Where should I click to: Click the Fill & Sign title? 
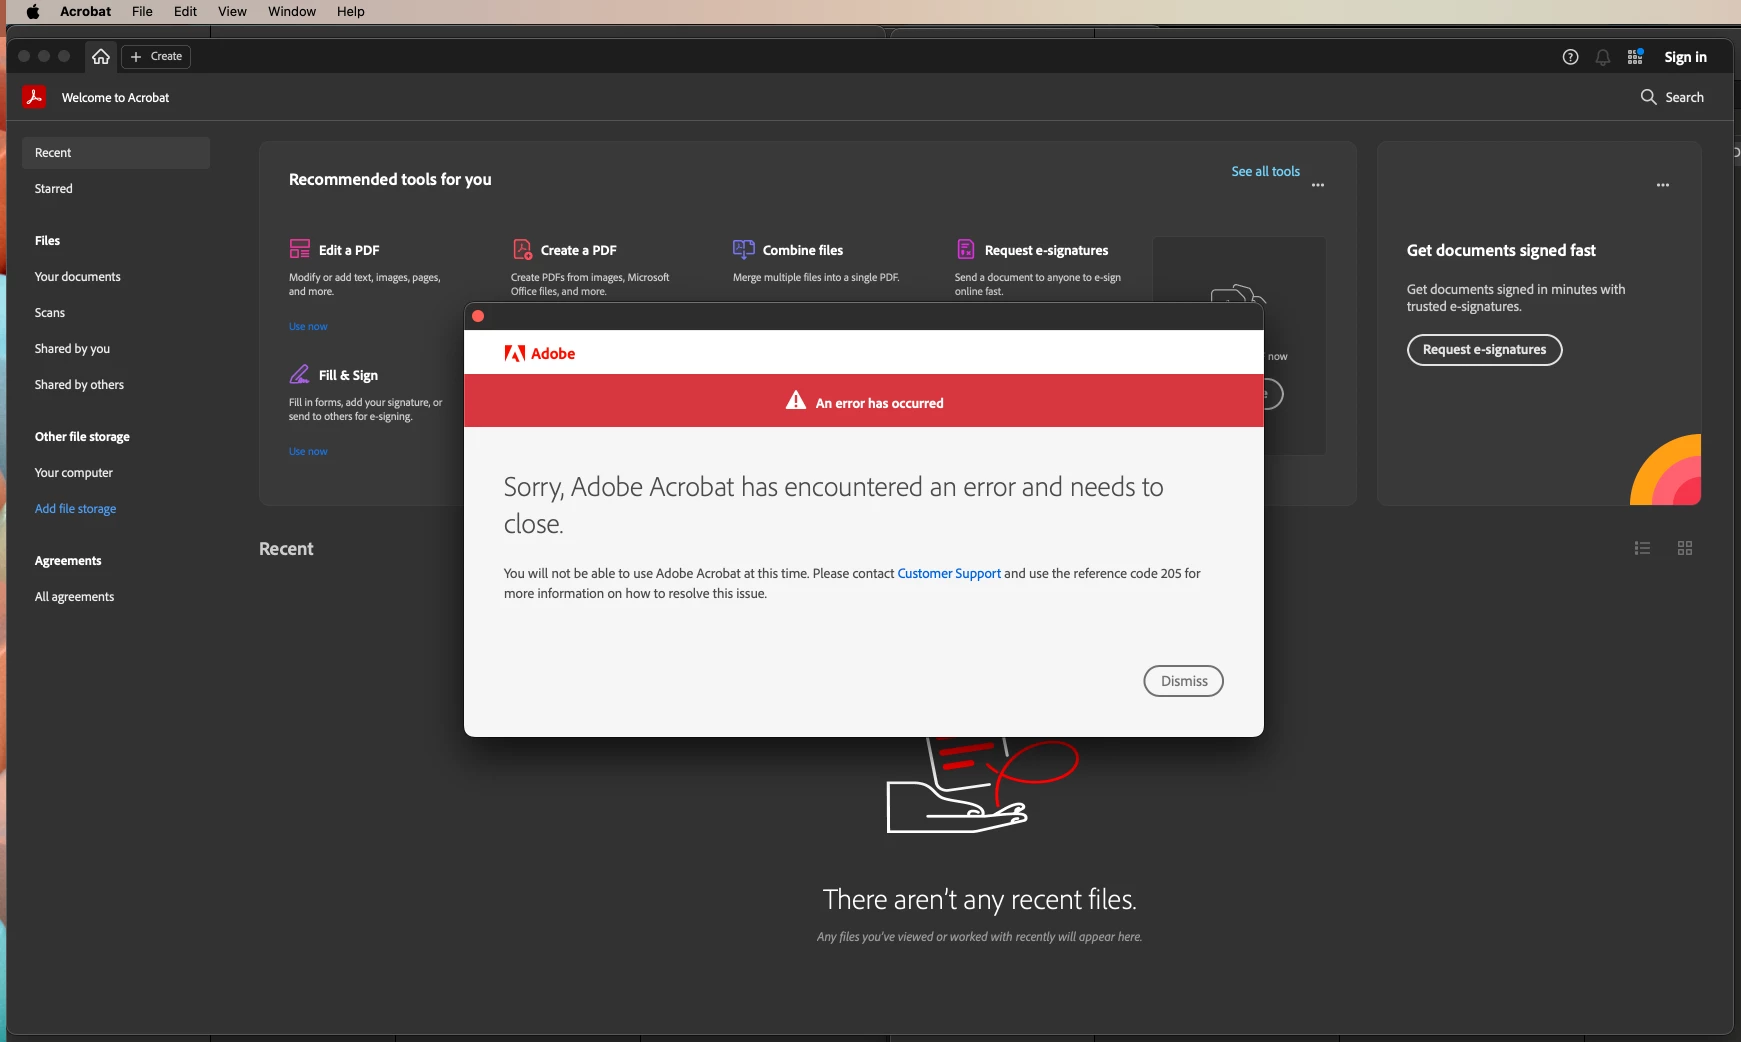pos(348,375)
